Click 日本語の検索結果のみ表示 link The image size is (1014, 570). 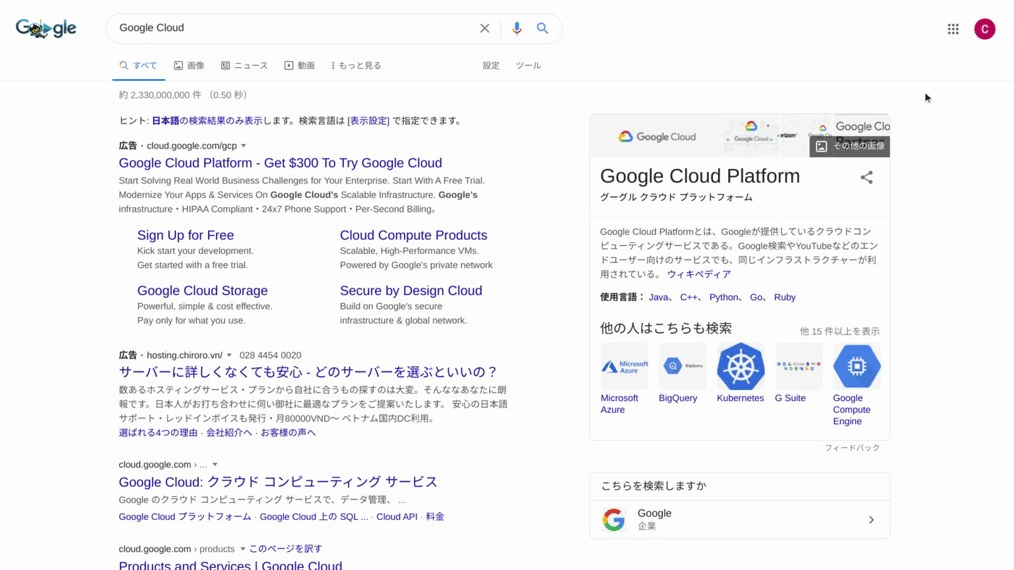pos(207,121)
